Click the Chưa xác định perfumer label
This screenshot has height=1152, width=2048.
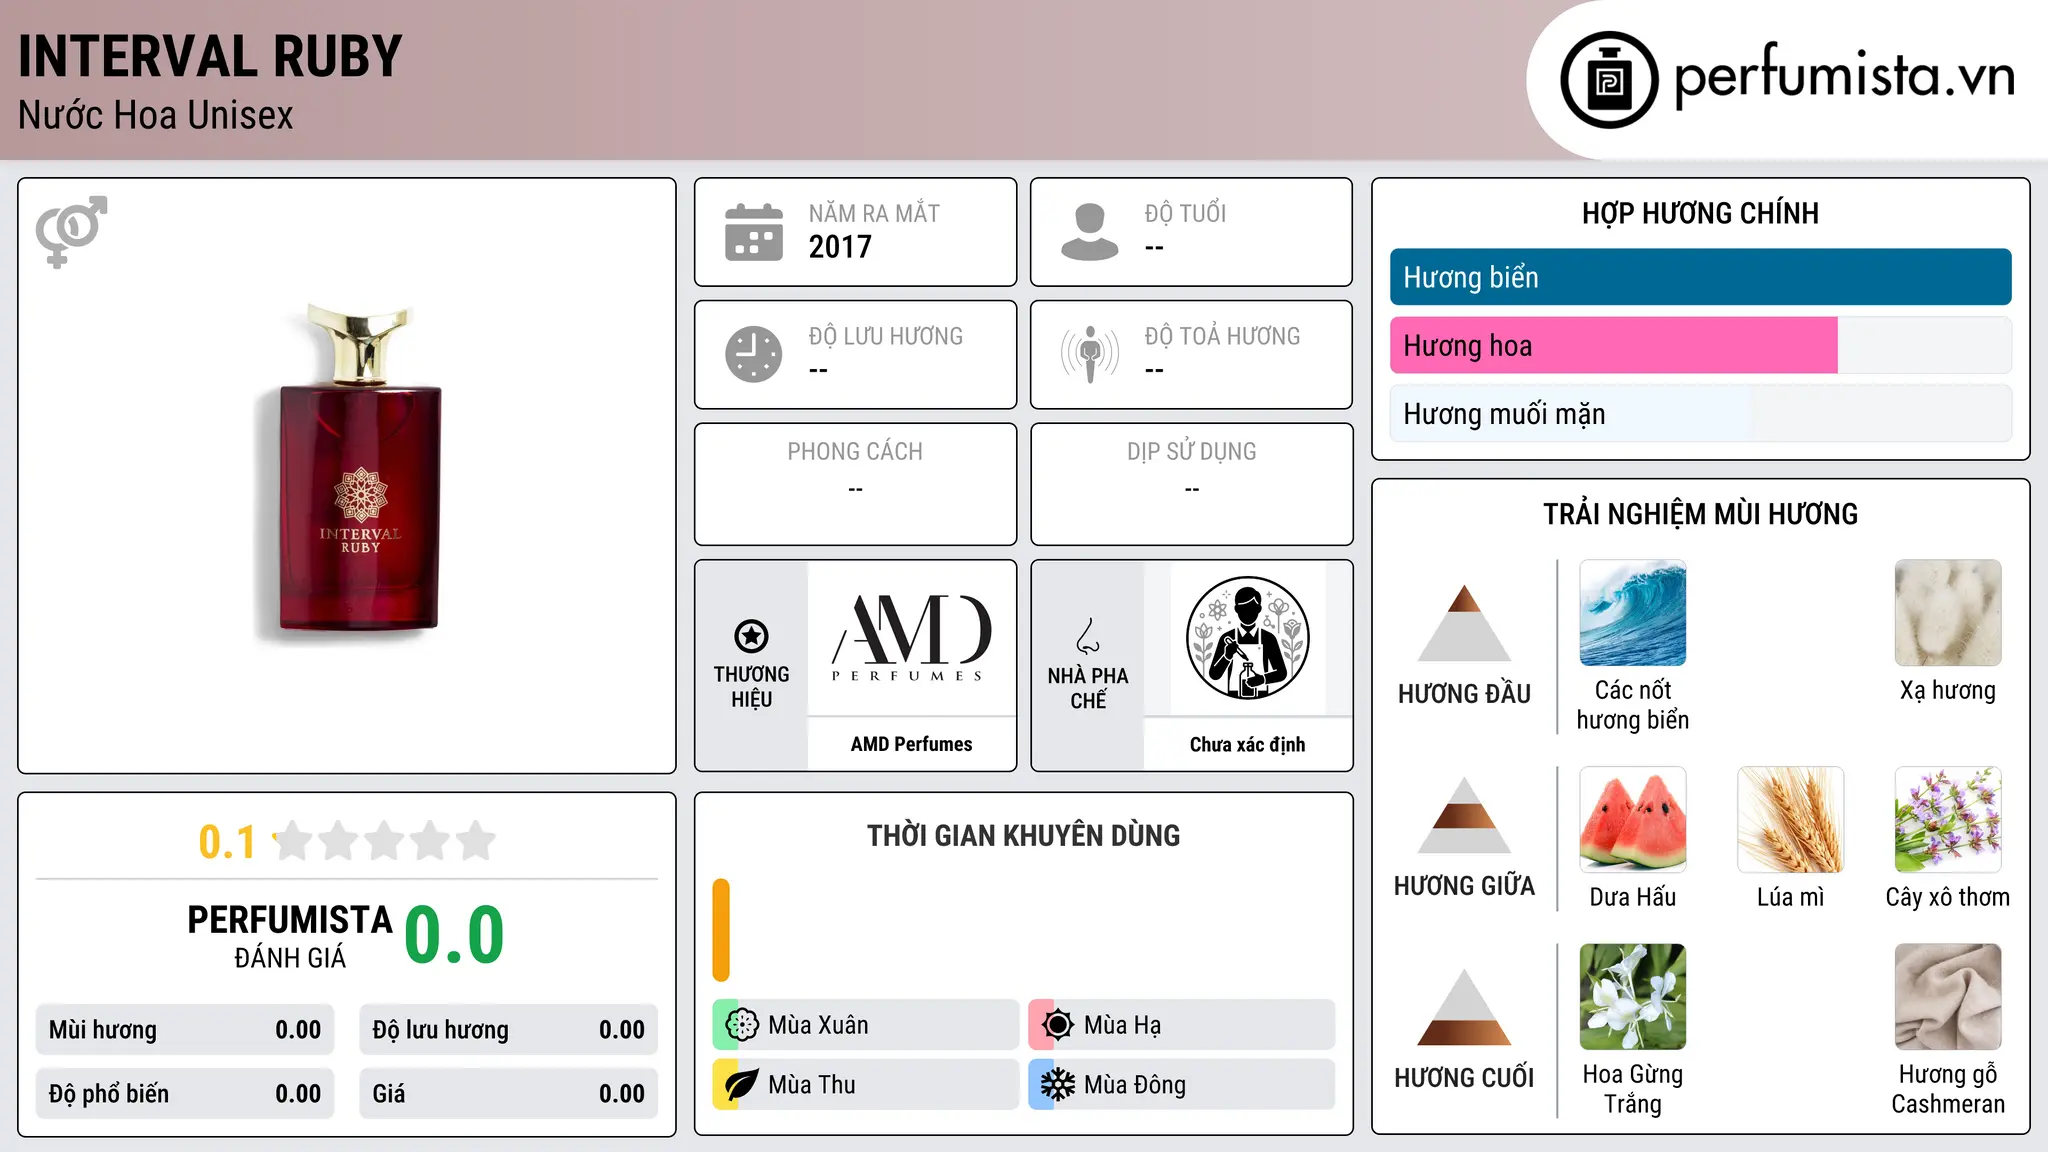(1247, 744)
